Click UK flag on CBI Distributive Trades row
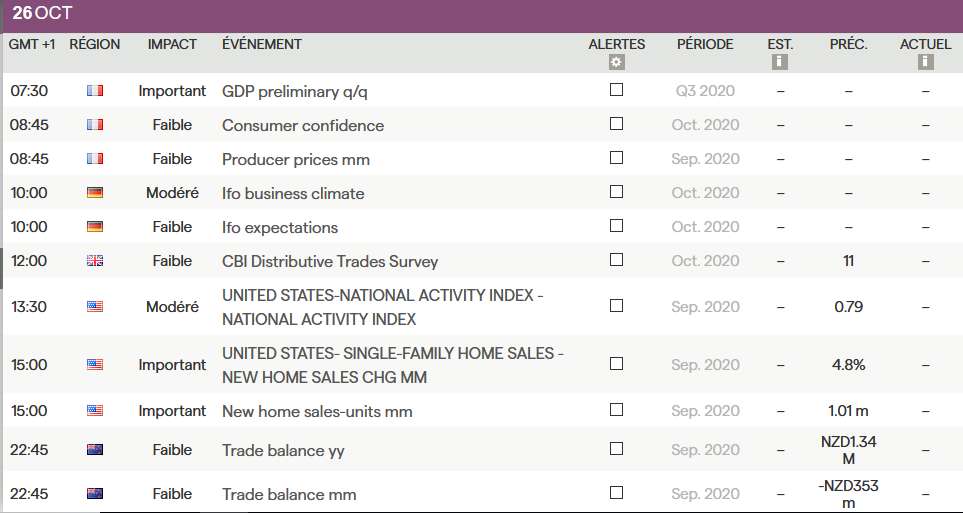 (x=95, y=261)
